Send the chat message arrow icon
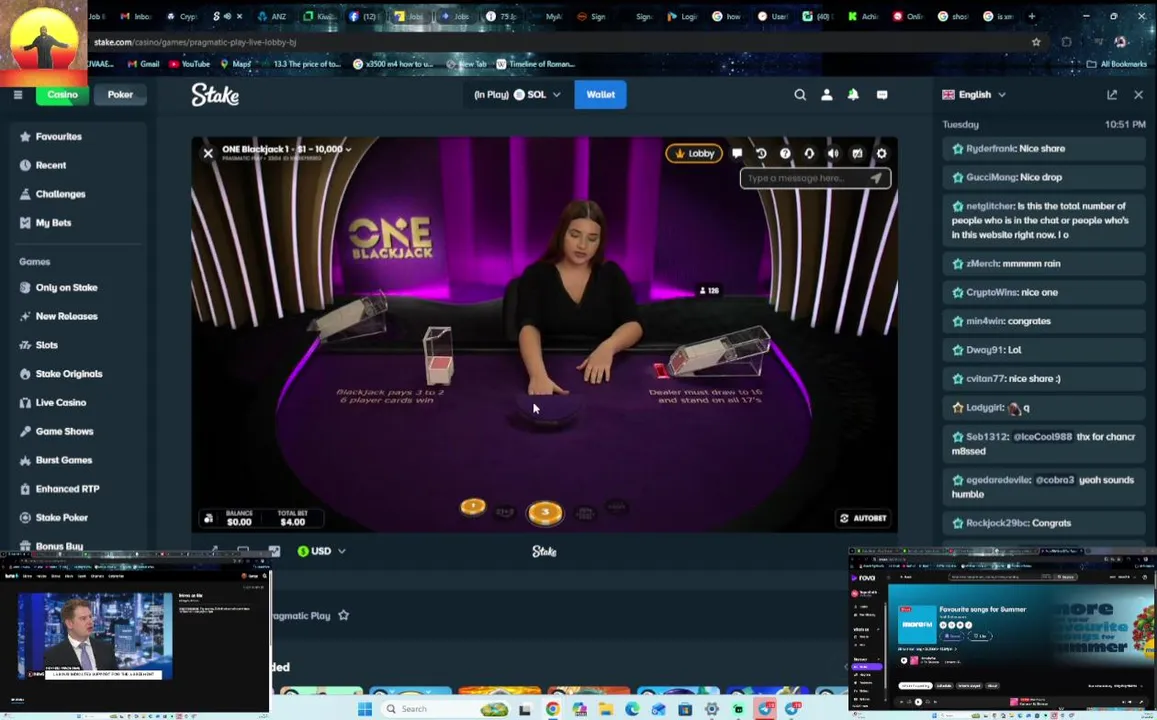 (876, 178)
